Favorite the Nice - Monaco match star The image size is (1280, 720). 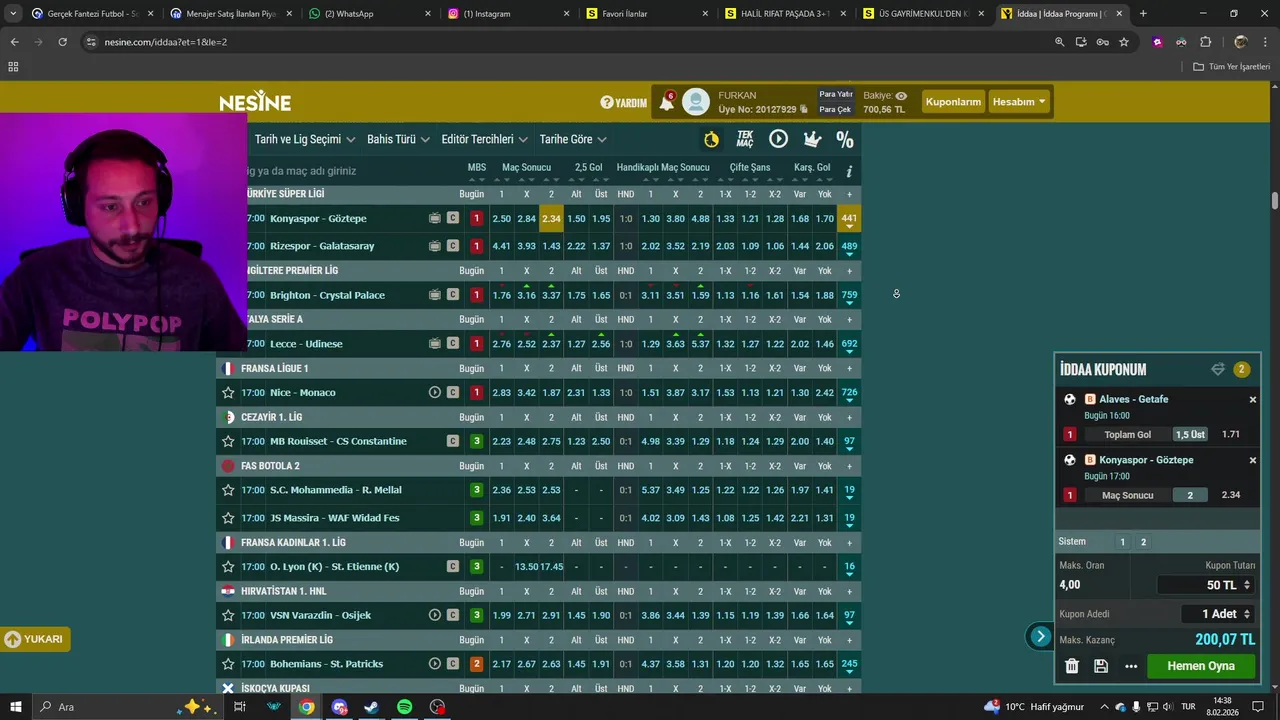point(228,392)
